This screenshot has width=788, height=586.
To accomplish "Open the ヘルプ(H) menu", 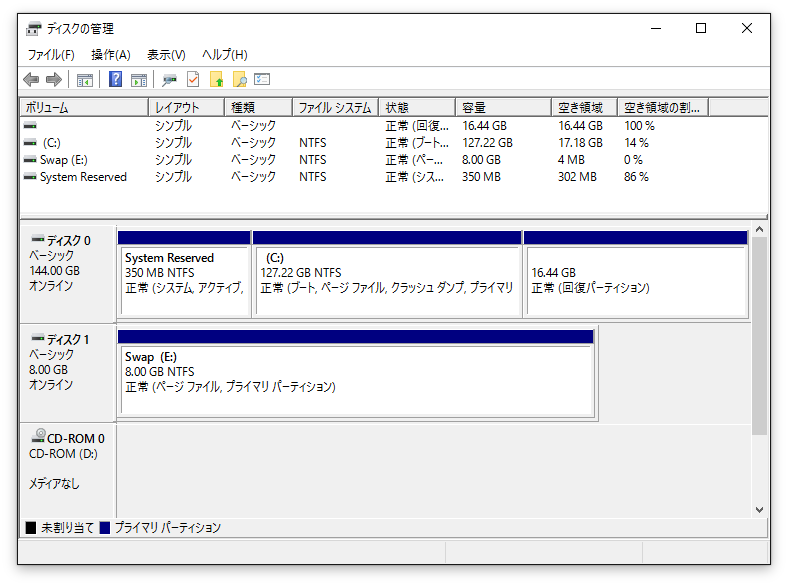I will point(225,54).
